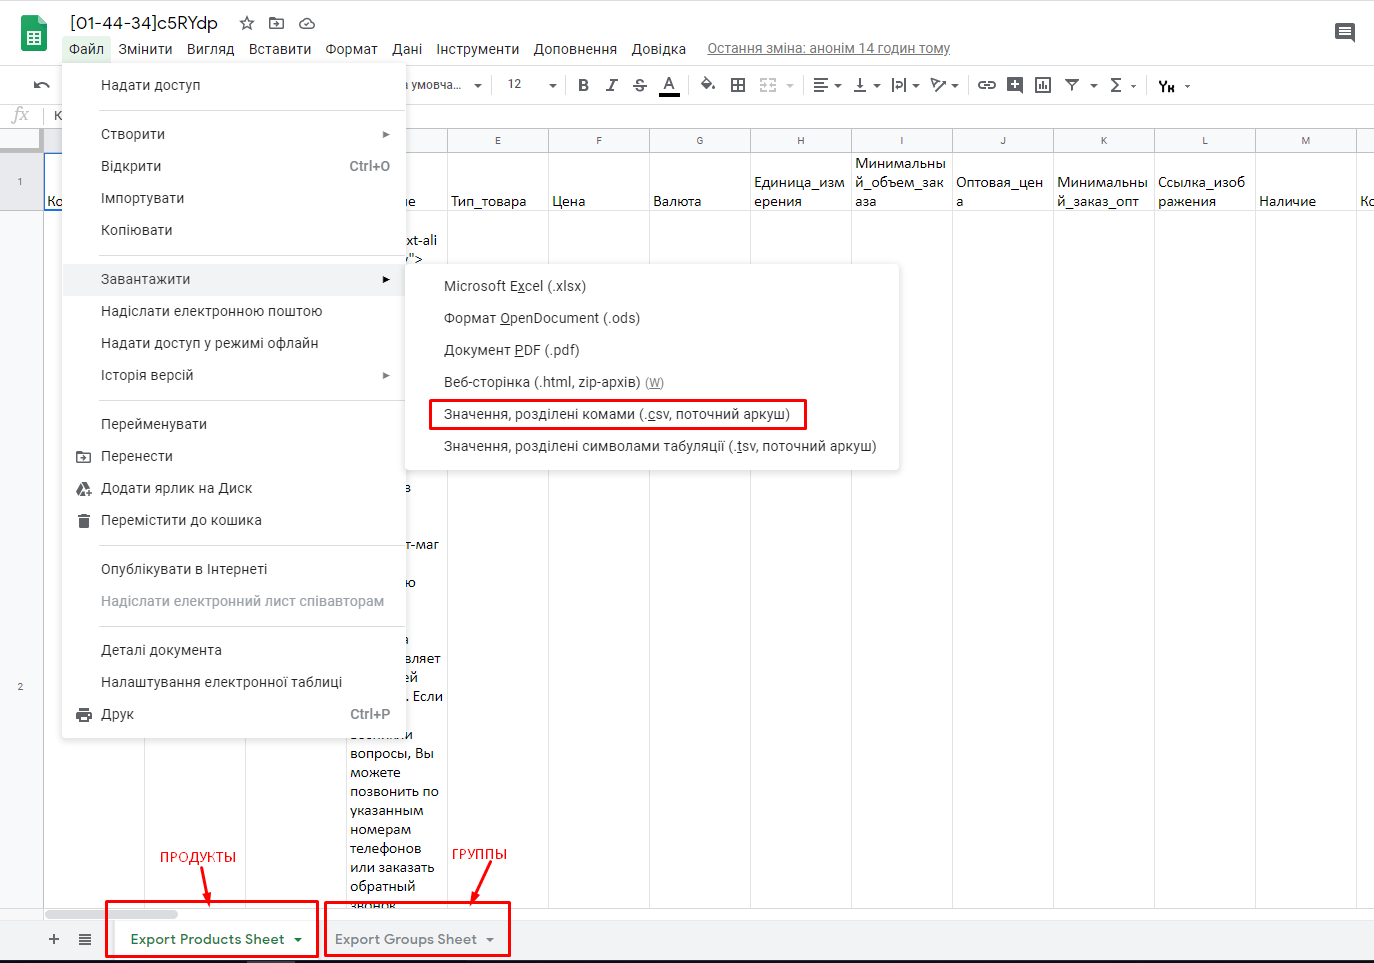
Task: Add a new sheet with plus icon
Action: click(54, 939)
